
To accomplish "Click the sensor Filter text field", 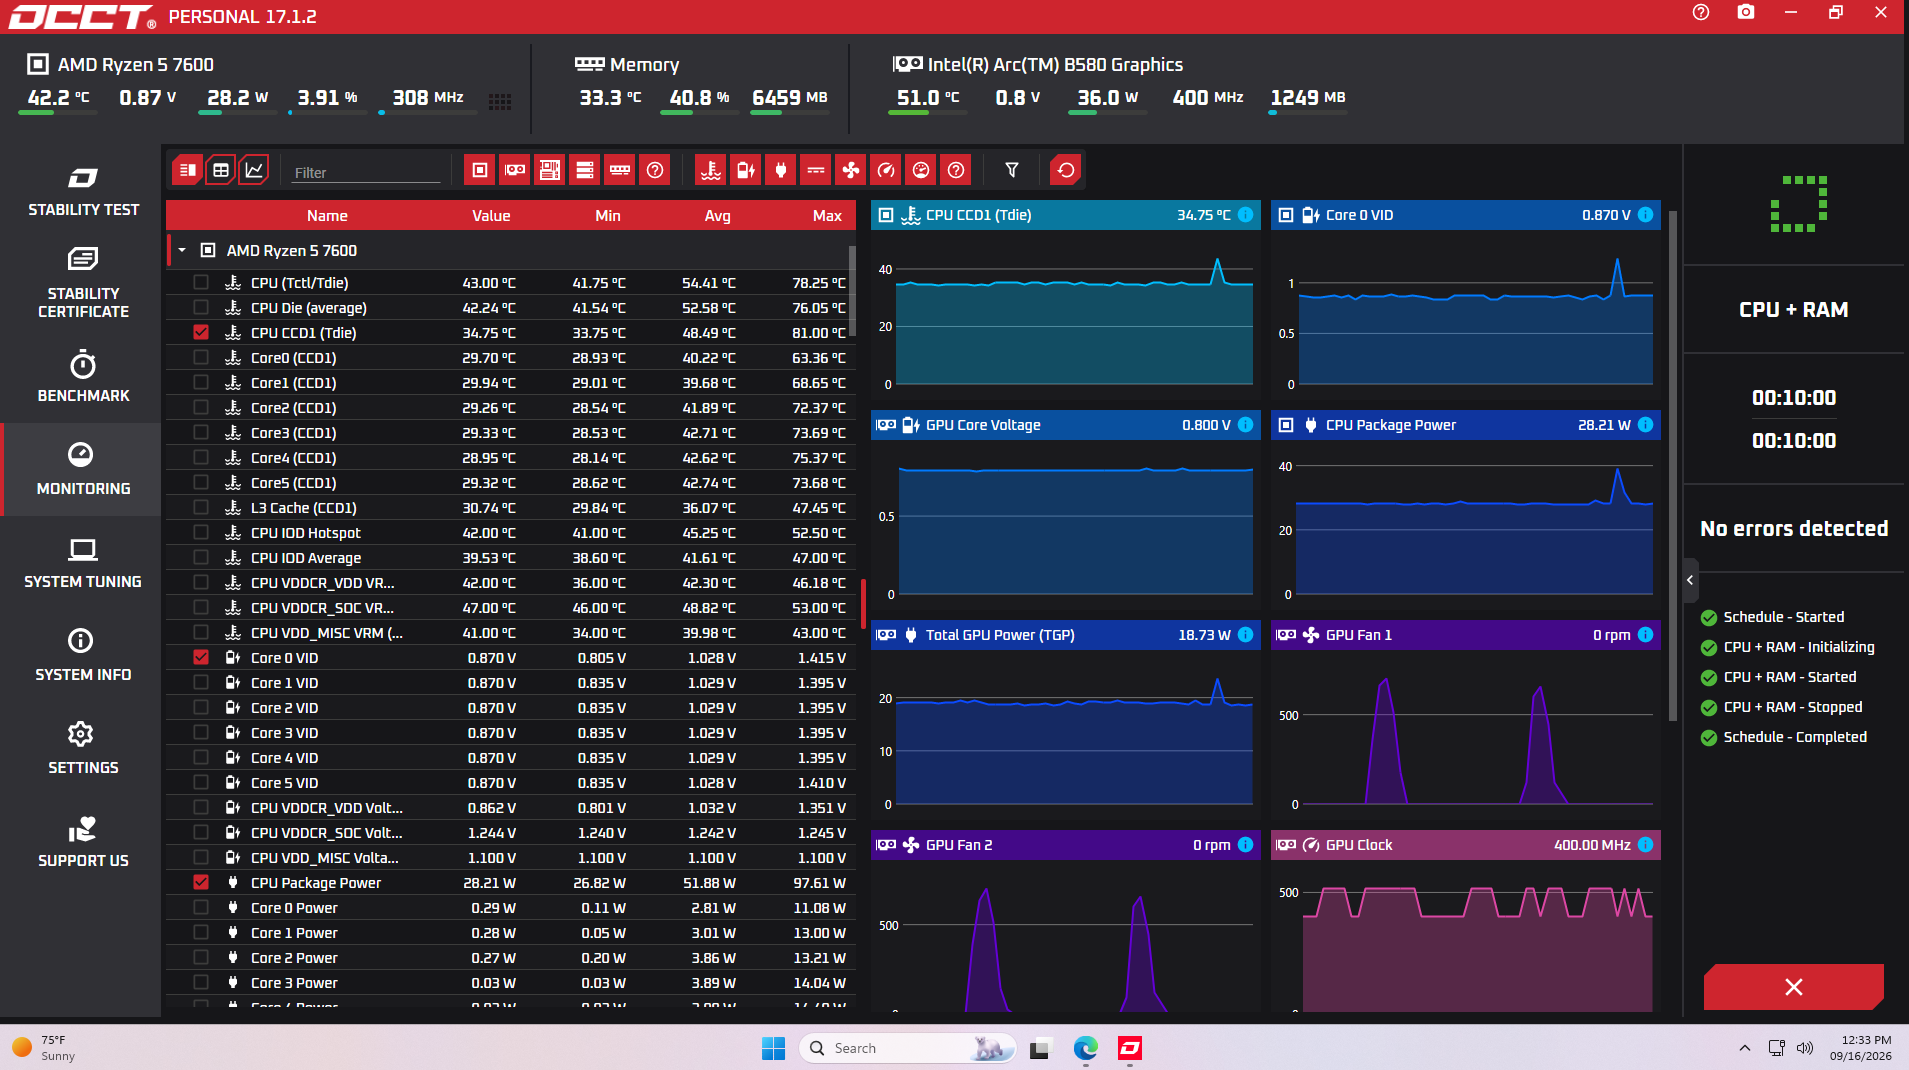I will [365, 172].
